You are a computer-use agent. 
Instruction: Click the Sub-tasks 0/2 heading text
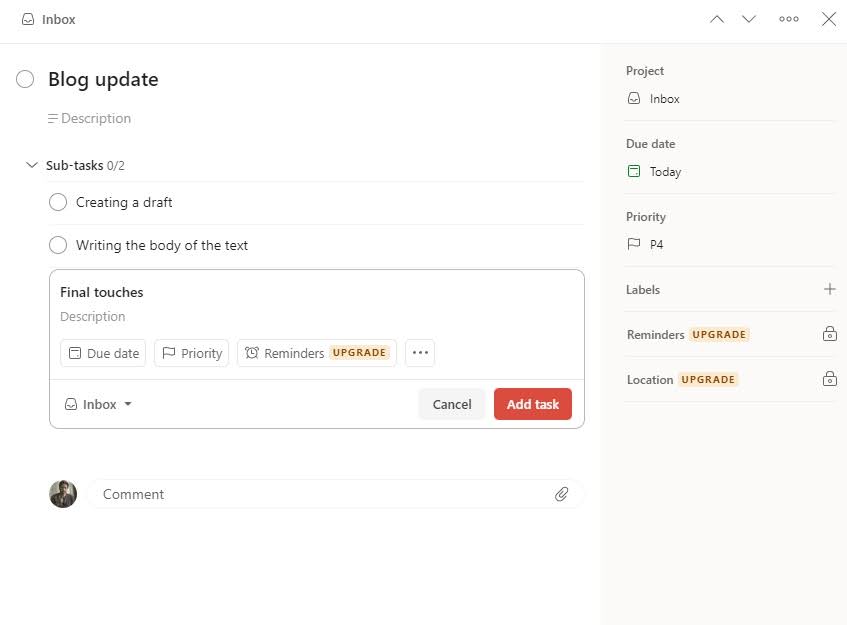(x=85, y=165)
